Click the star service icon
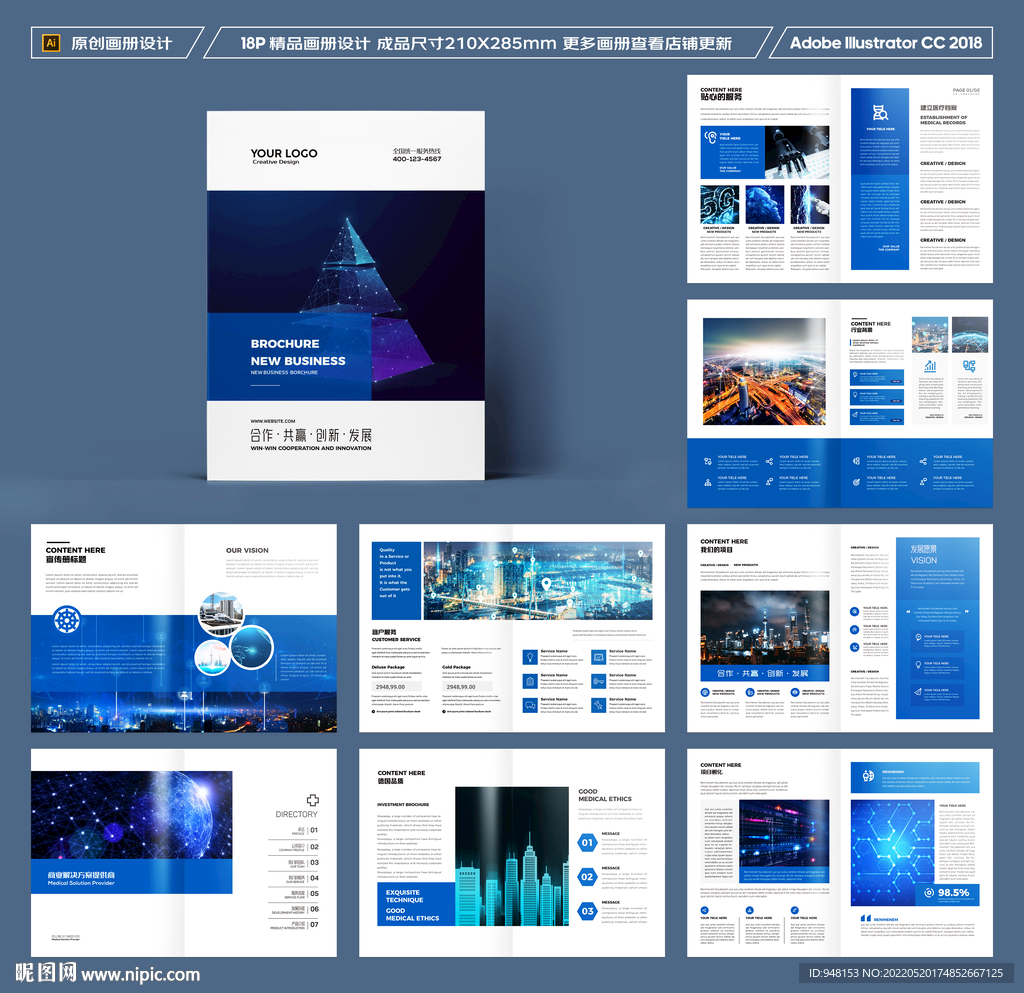This screenshot has width=1024, height=993. [x=599, y=705]
